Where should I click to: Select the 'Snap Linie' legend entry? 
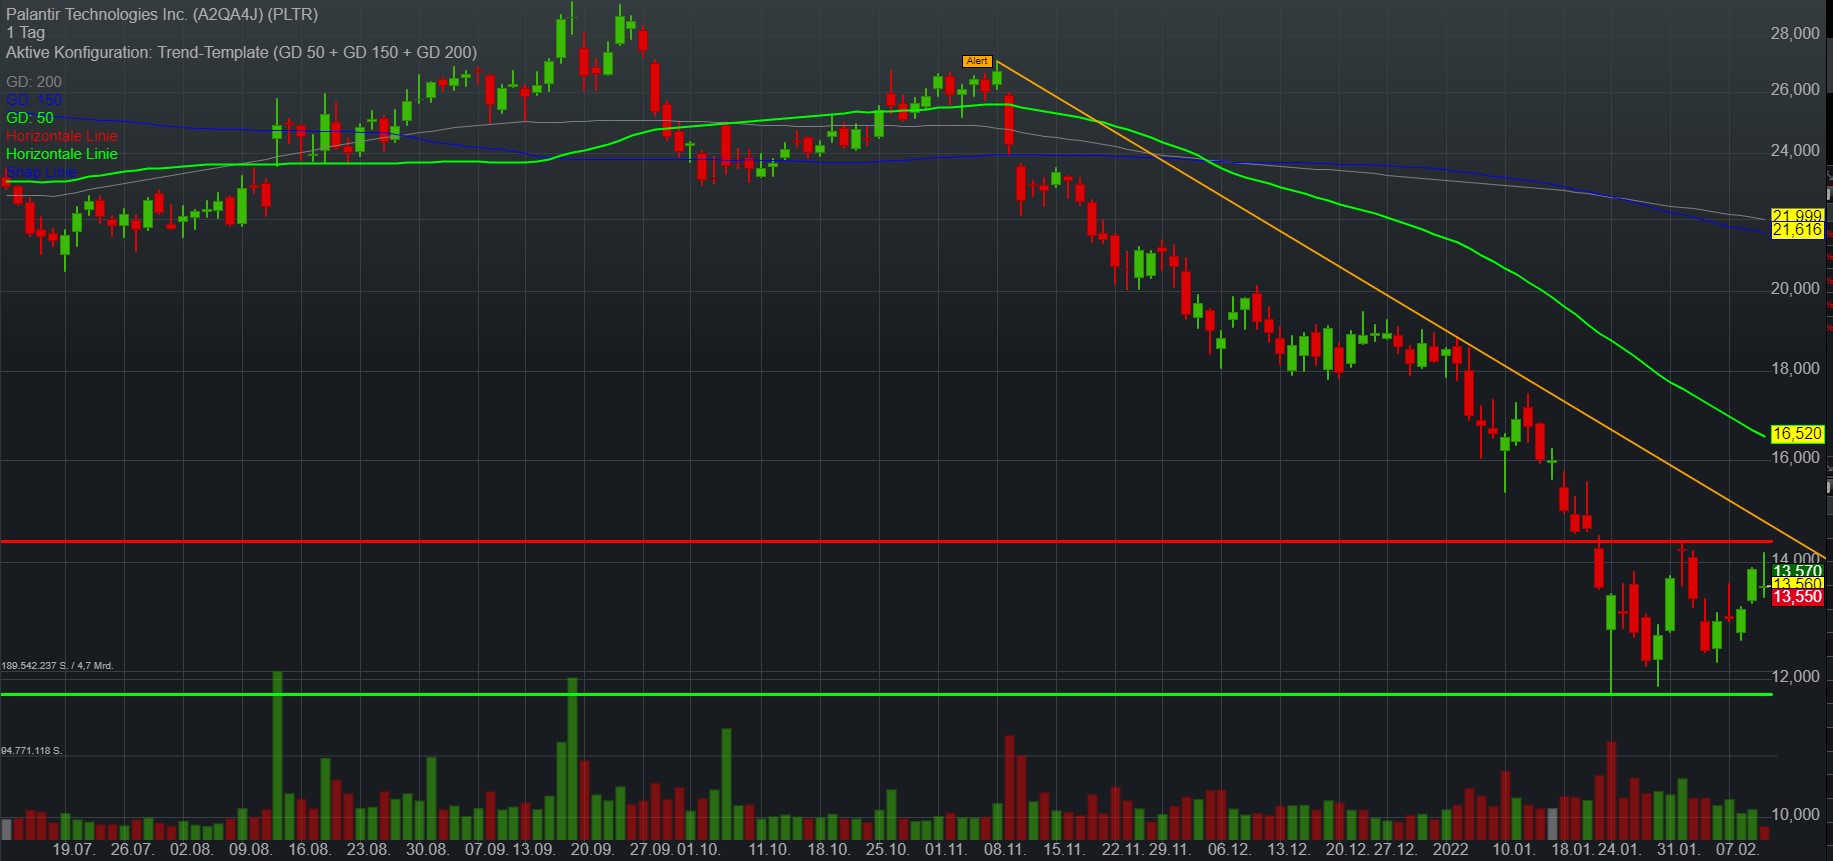pos(41,172)
